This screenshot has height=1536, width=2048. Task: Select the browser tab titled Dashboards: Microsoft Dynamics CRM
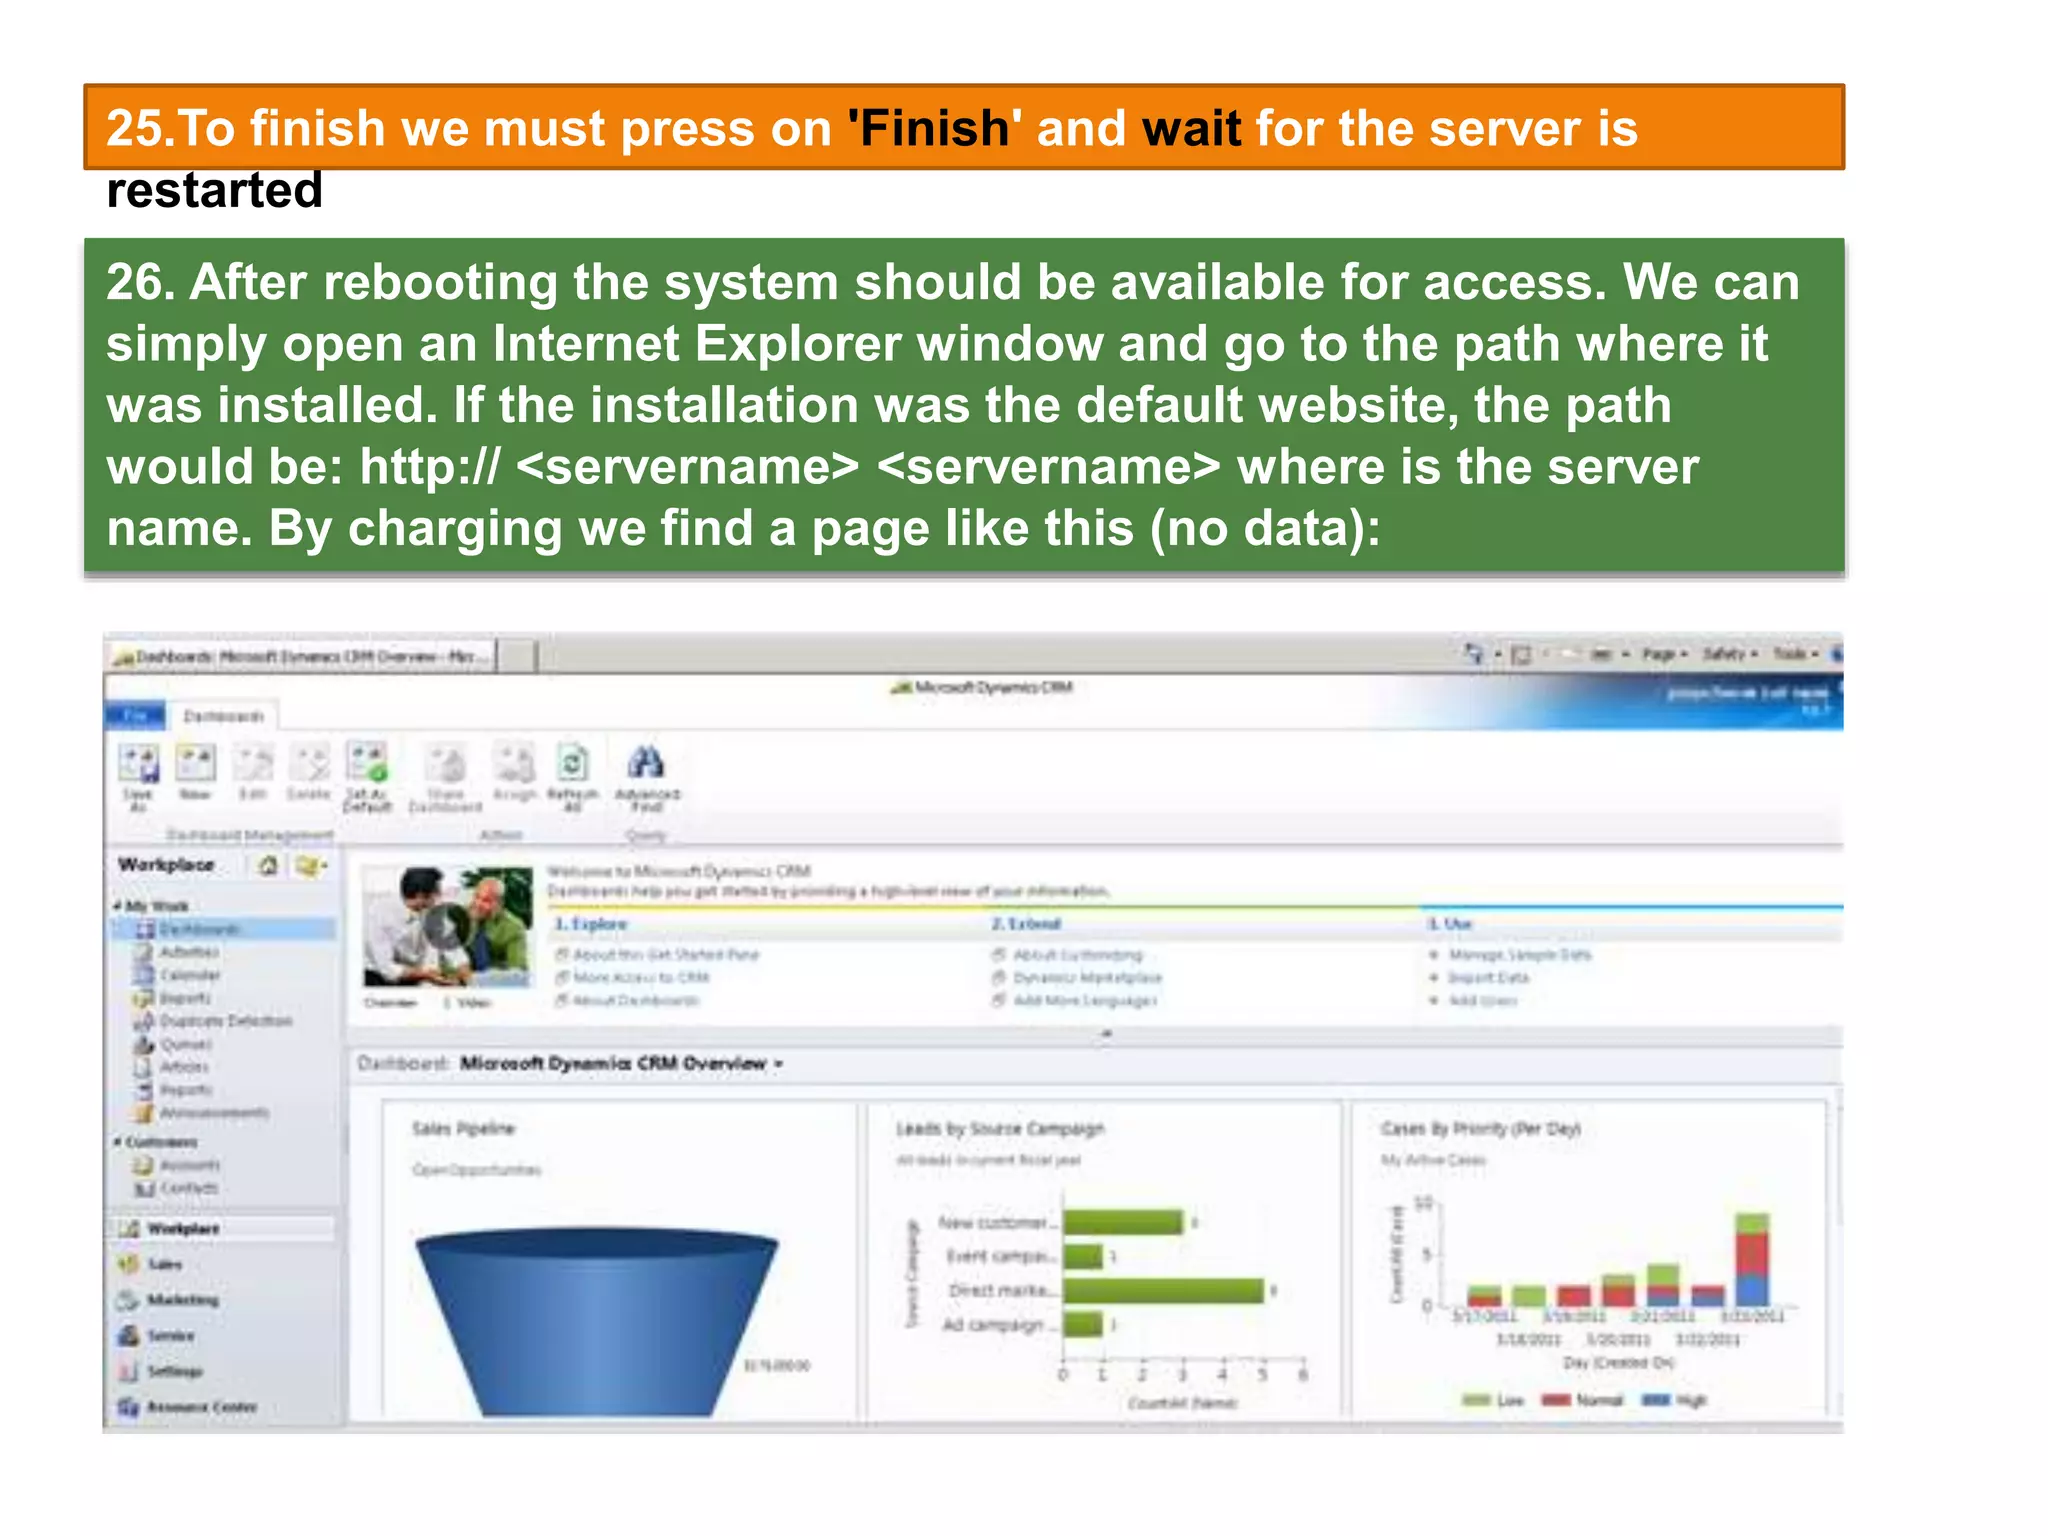coord(300,656)
